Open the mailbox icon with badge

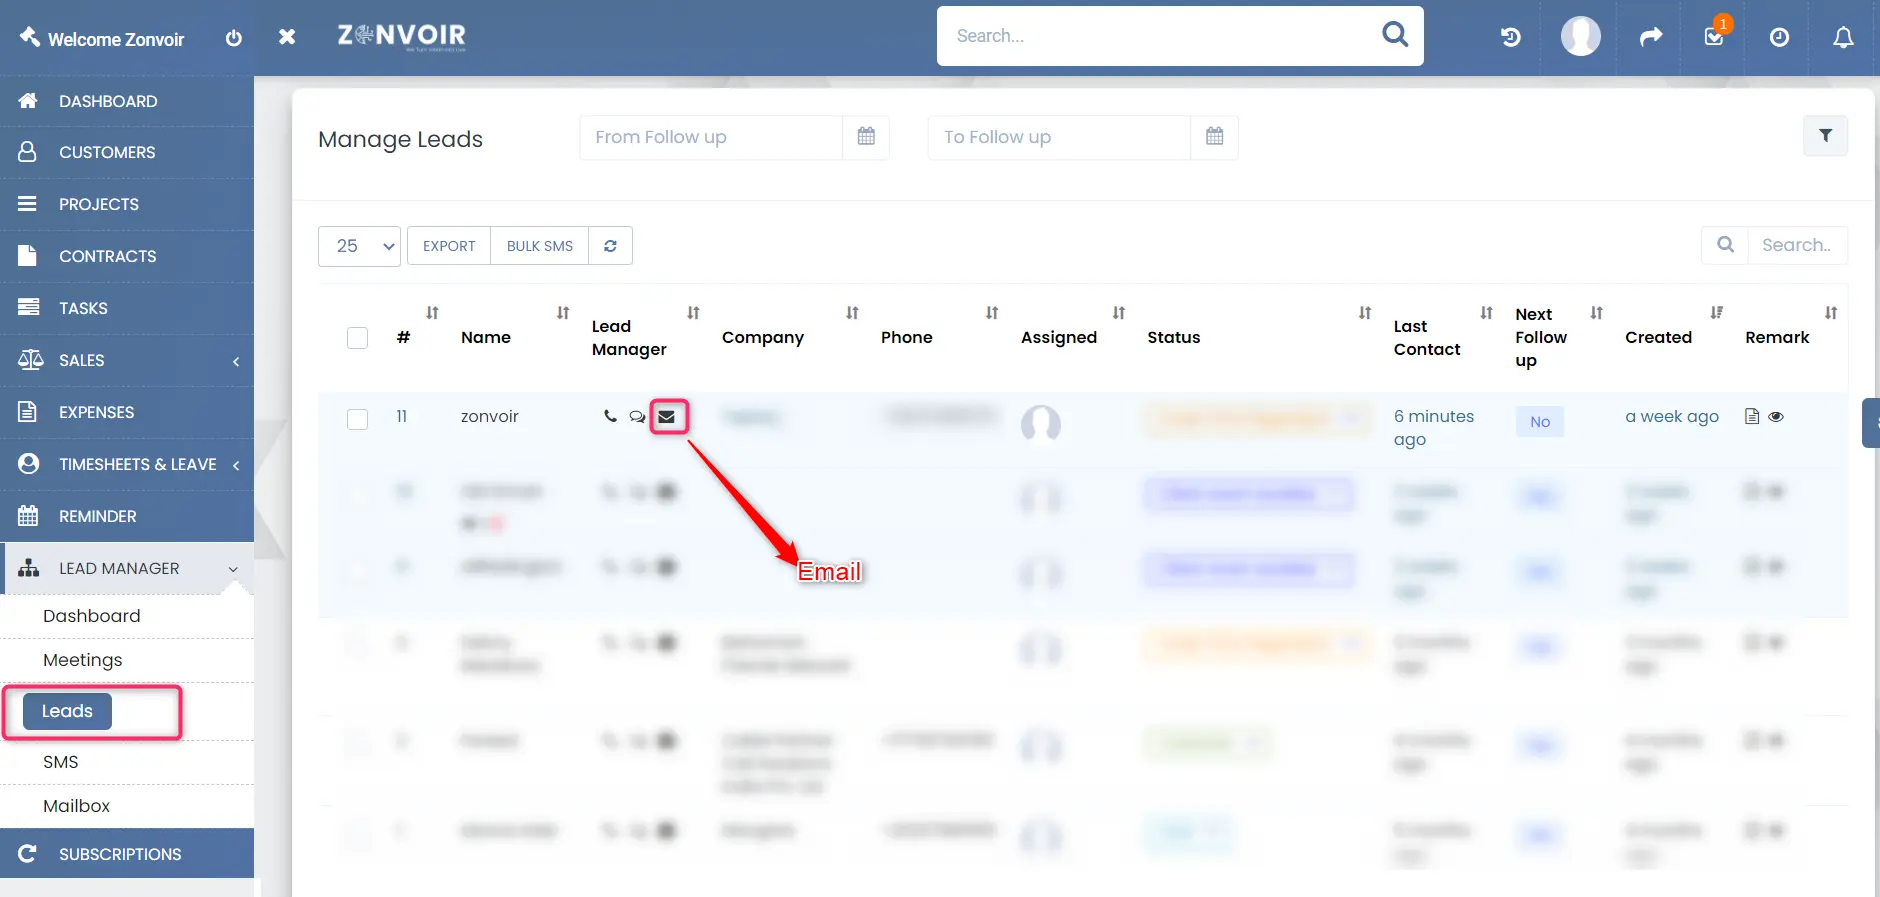point(1714,37)
